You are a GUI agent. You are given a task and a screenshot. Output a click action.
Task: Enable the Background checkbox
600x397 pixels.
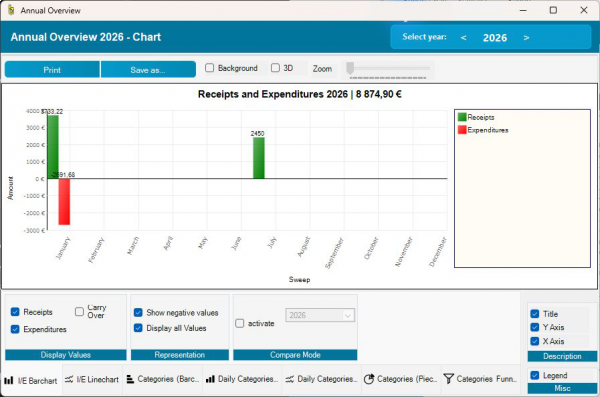pyautogui.click(x=209, y=68)
